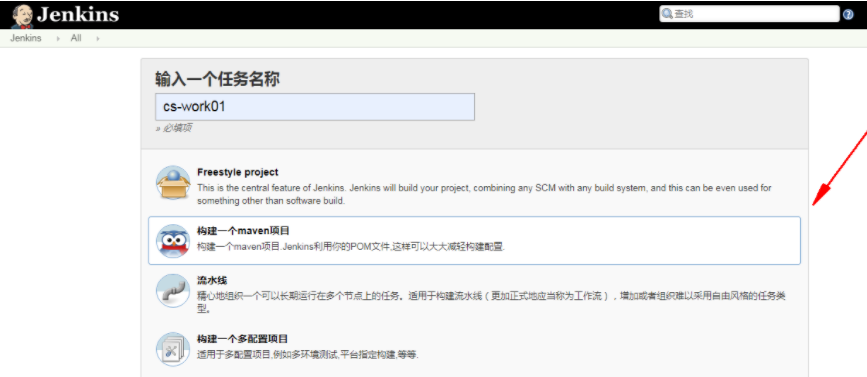Click the maven POM description text
The height and width of the screenshot is (377, 867).
coord(351,247)
